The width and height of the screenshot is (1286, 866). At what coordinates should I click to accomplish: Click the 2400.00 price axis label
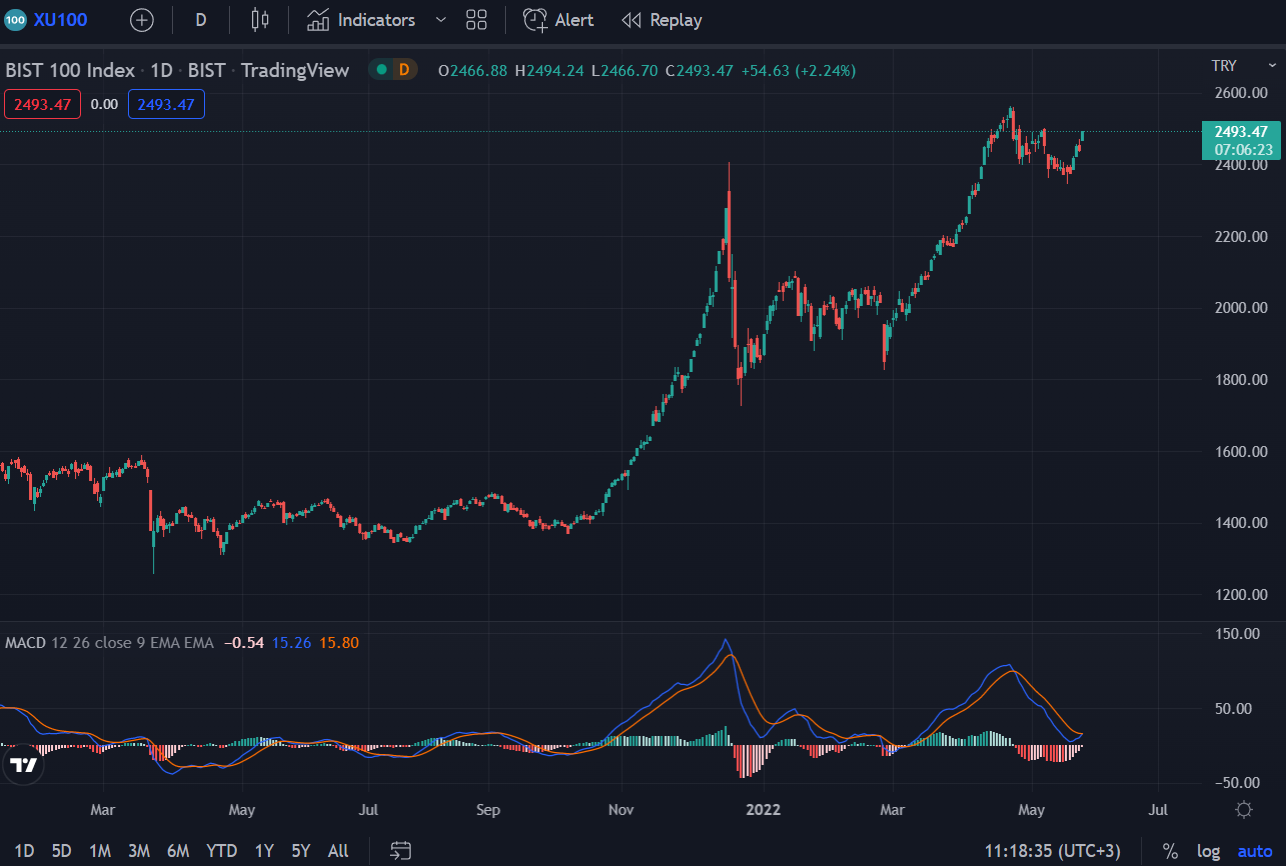tap(1240, 165)
